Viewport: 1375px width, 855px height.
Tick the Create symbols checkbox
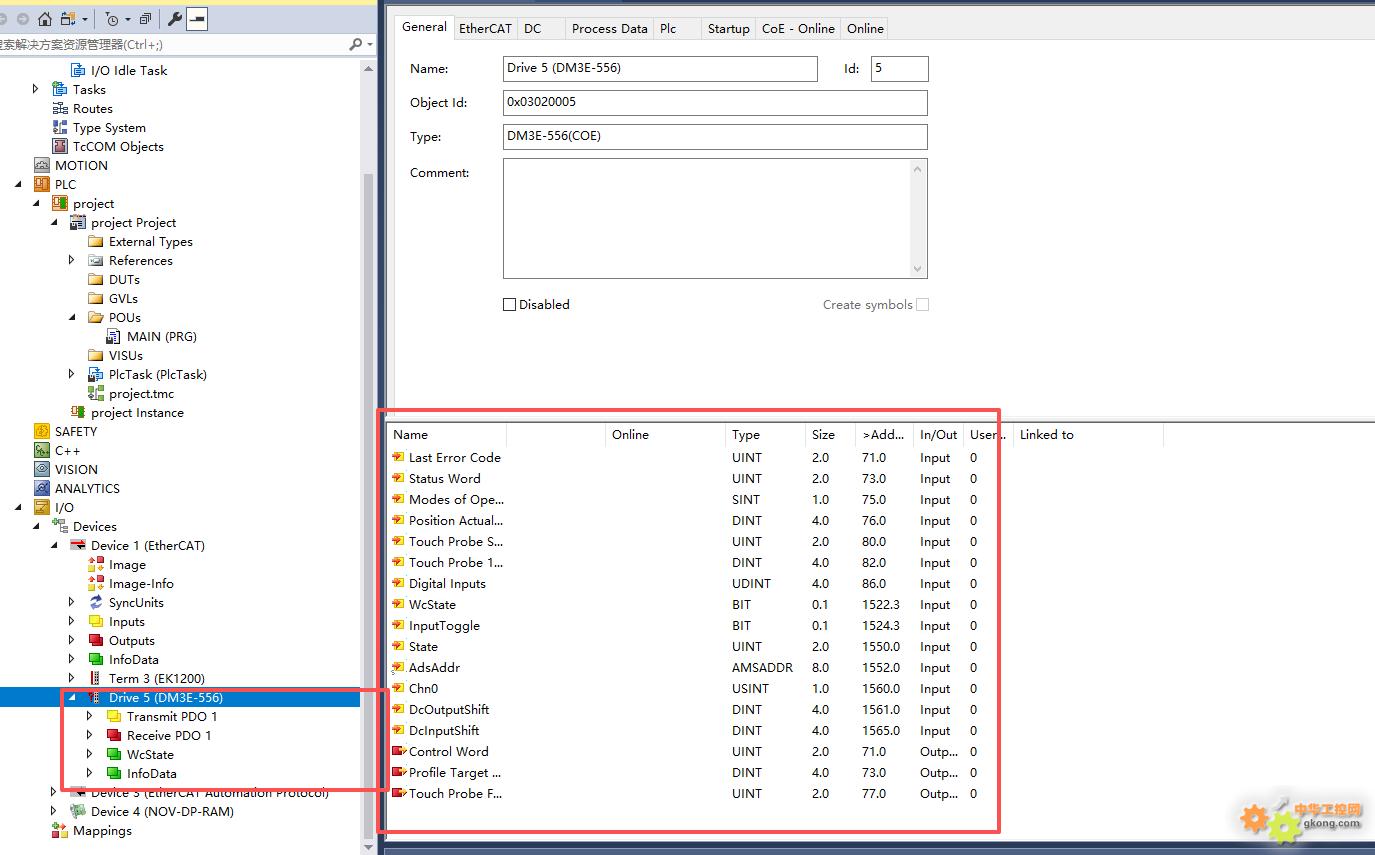click(x=922, y=305)
